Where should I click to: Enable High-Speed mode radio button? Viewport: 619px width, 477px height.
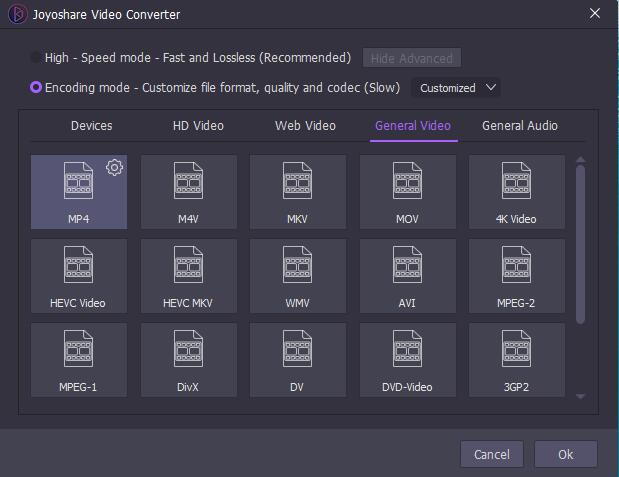pyautogui.click(x=36, y=58)
